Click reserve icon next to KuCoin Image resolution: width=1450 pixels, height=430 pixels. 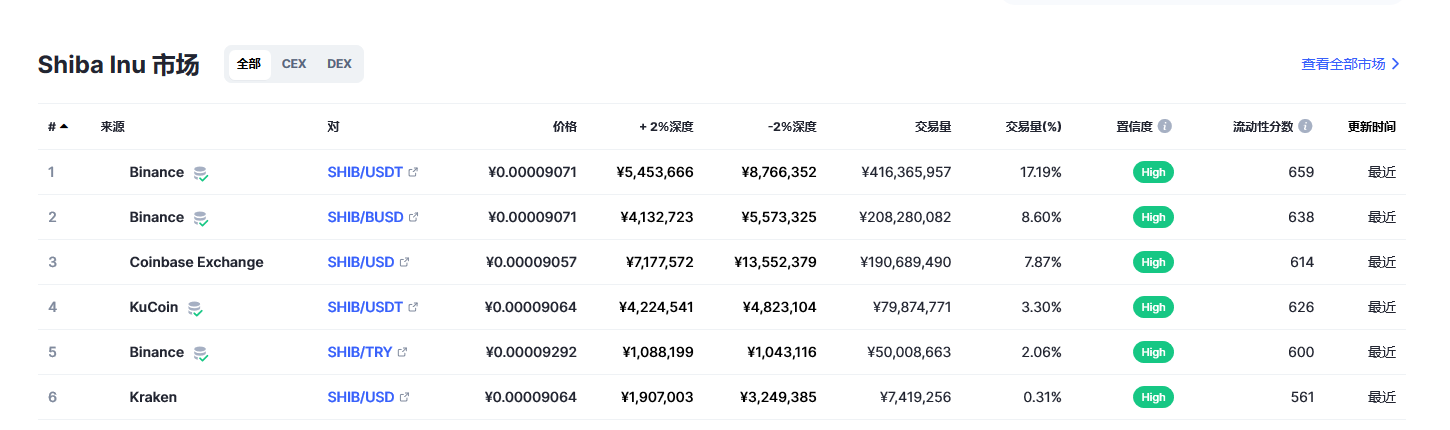pos(195,308)
